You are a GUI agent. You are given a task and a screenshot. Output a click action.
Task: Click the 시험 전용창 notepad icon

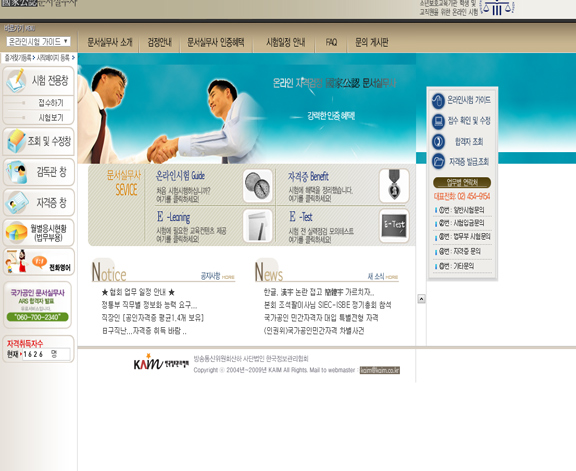tap(16, 80)
